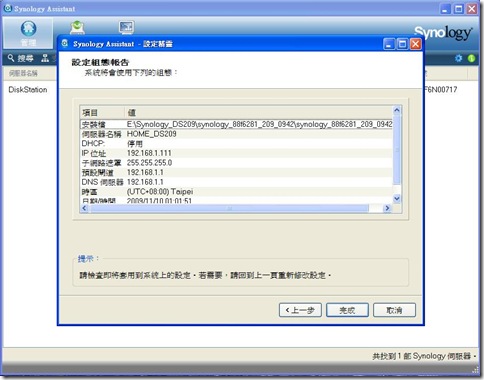Click the 取消 cancel button
Image resolution: width=484 pixels, height=380 pixels.
pos(394,310)
